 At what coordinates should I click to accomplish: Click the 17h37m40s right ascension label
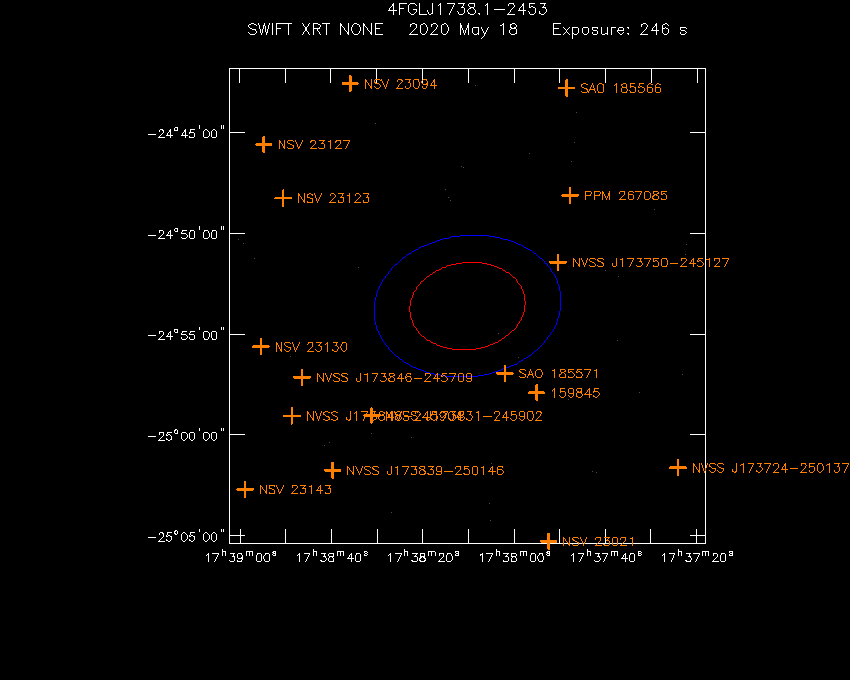pos(606,557)
